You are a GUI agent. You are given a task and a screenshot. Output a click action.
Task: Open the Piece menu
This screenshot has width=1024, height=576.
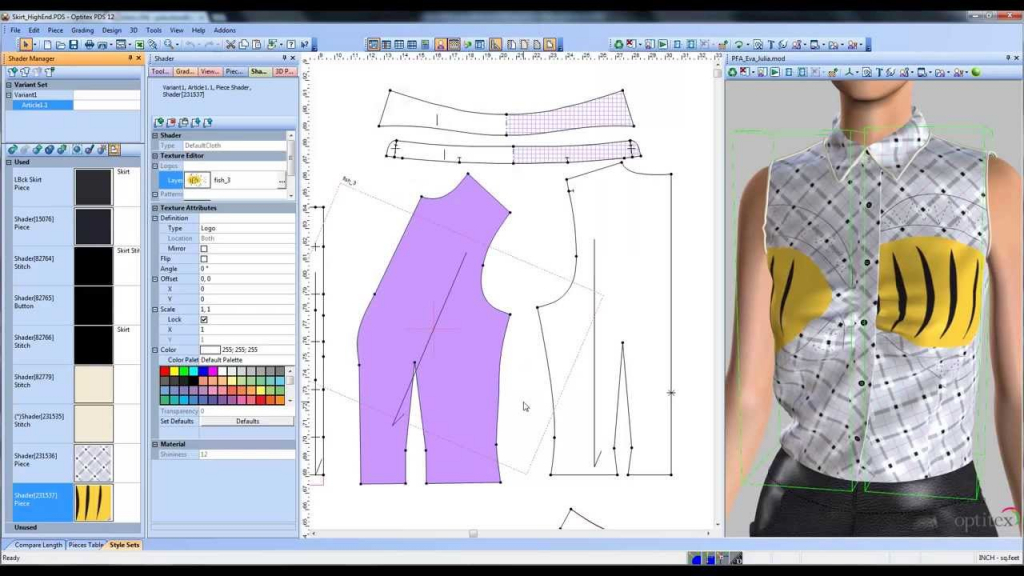coord(56,30)
